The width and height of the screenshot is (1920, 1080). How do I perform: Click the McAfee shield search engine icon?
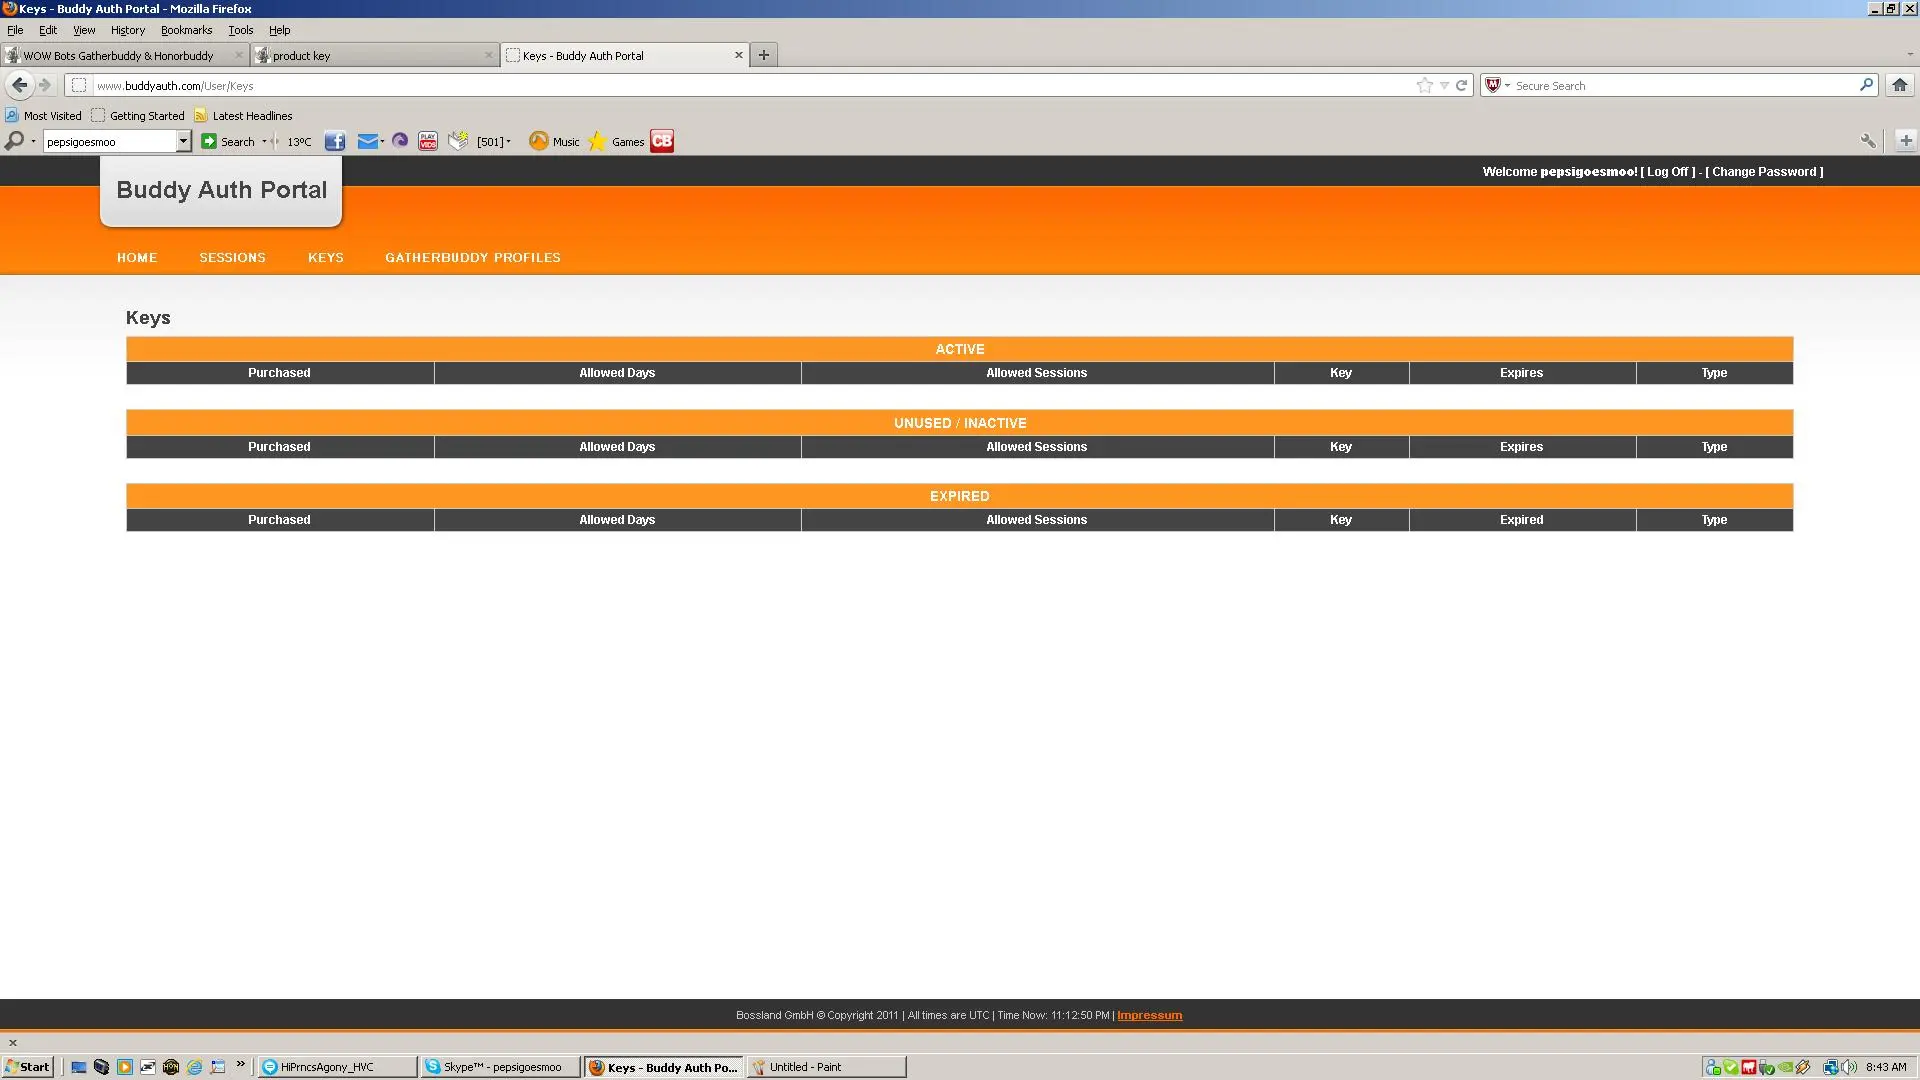pos(1493,85)
